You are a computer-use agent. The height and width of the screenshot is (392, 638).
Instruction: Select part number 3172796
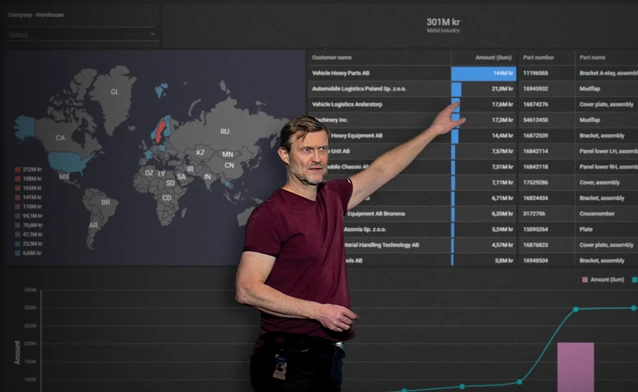[x=534, y=214]
